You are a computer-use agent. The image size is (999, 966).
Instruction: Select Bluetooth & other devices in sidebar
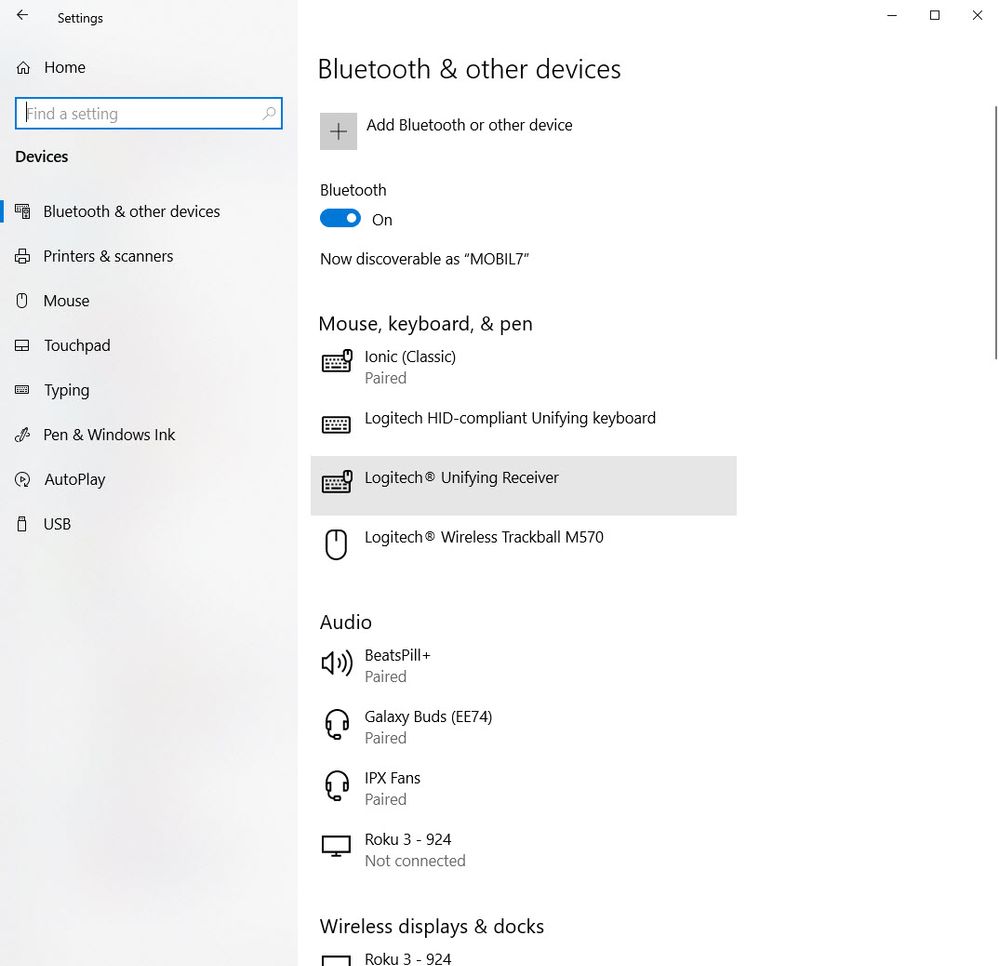tap(148, 212)
